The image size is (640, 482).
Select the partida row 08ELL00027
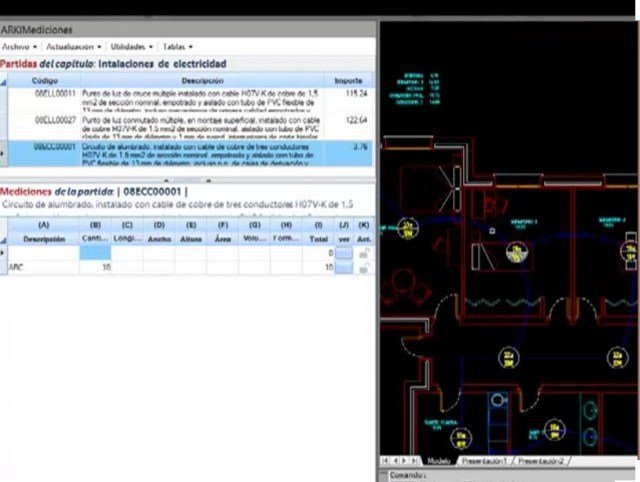pyautogui.click(x=190, y=127)
